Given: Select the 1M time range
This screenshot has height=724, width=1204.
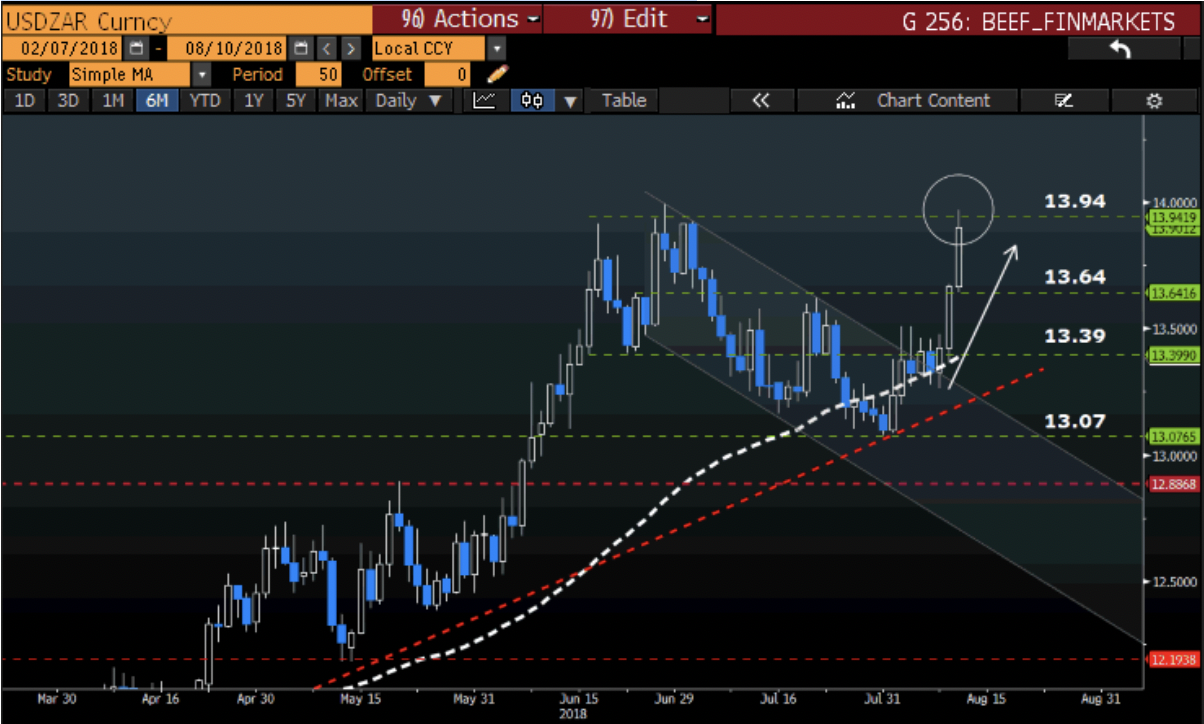Looking at the screenshot, I should pyautogui.click(x=113, y=100).
